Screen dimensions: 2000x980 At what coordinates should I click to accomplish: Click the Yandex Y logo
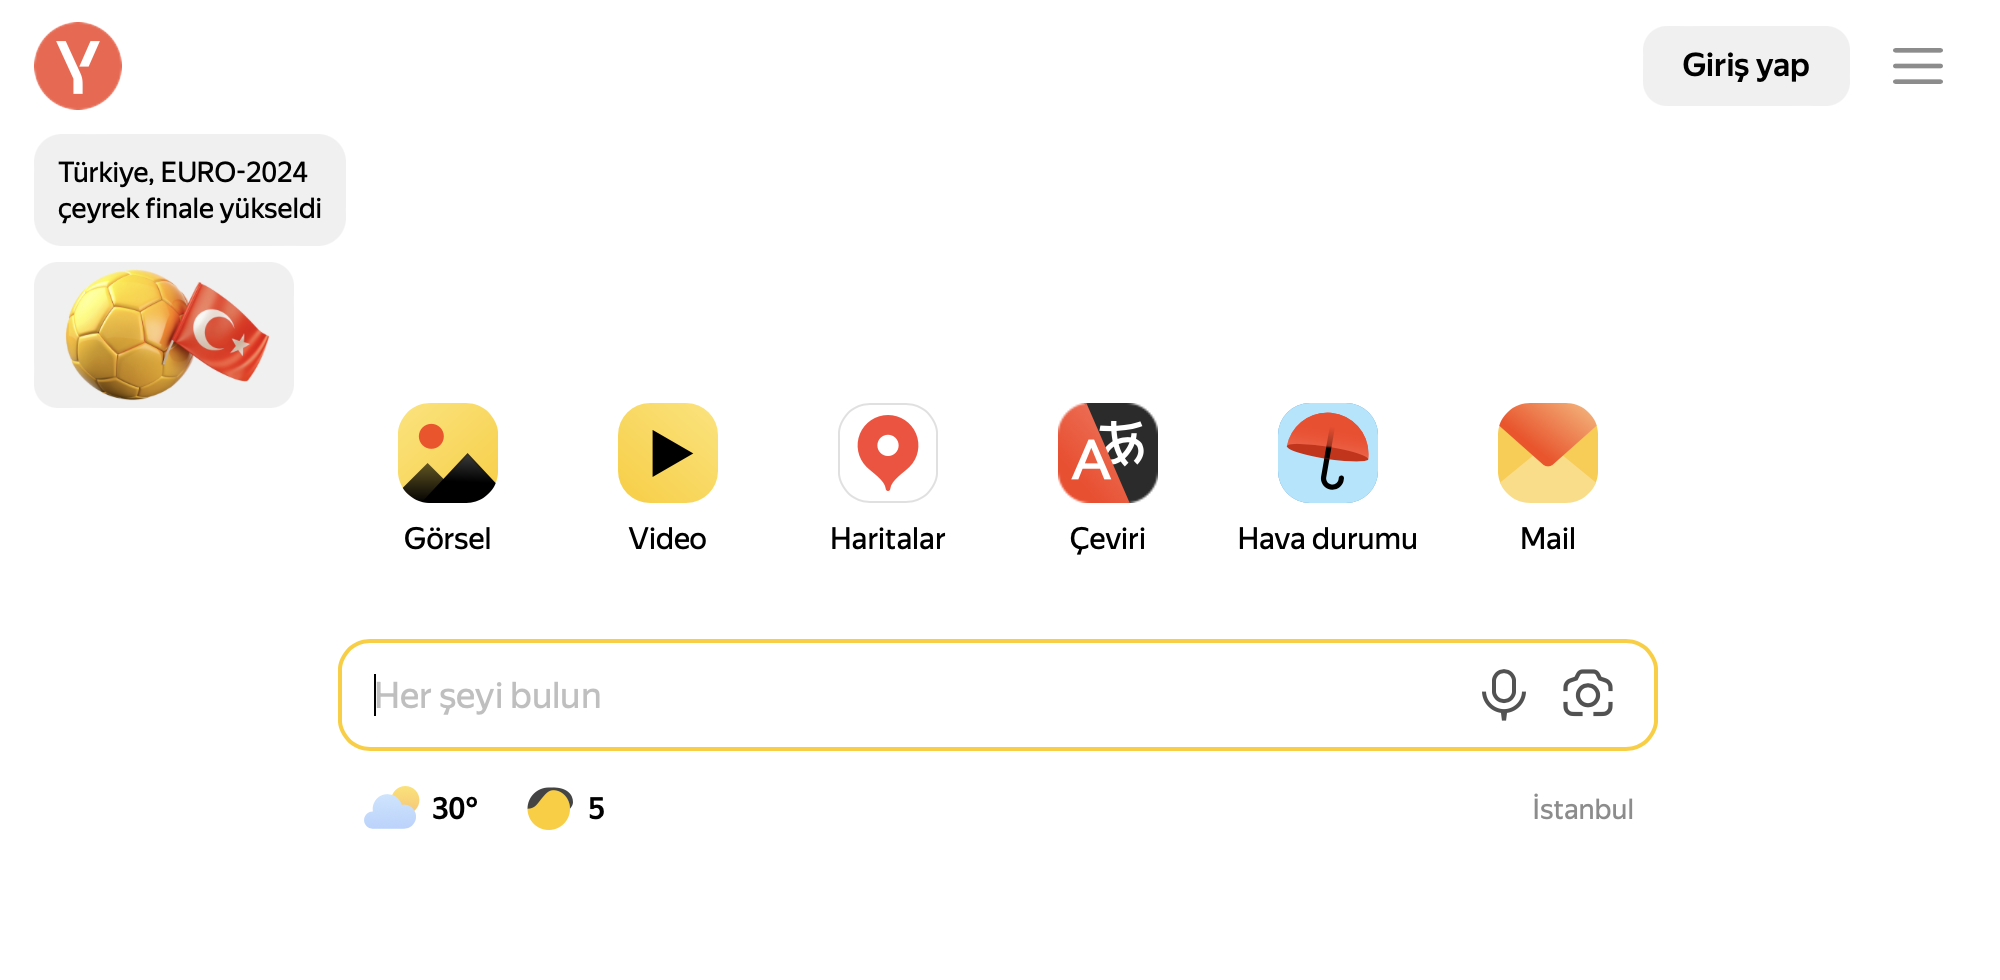point(78,66)
